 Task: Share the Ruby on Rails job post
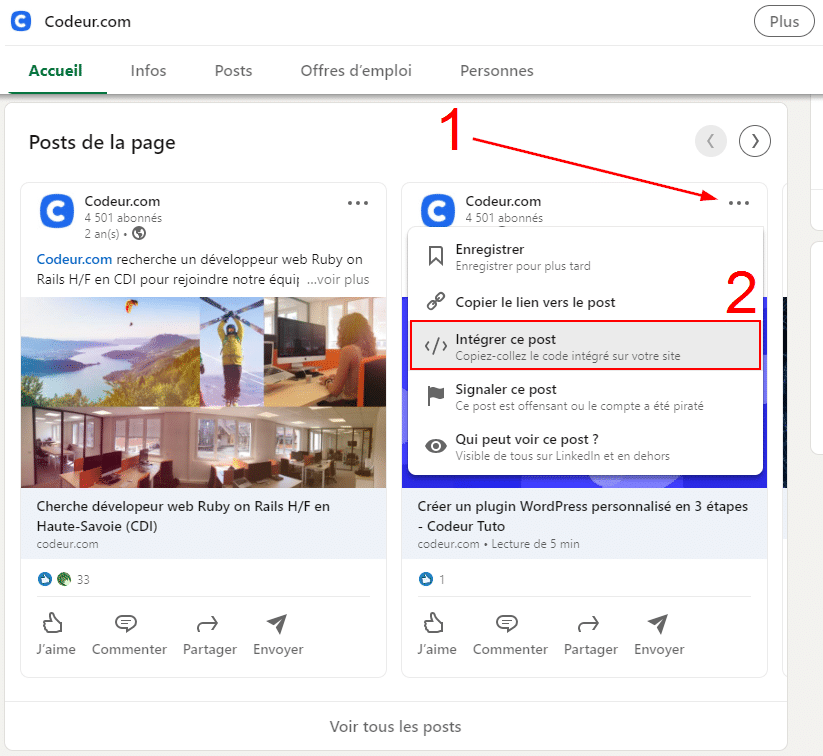coord(209,634)
